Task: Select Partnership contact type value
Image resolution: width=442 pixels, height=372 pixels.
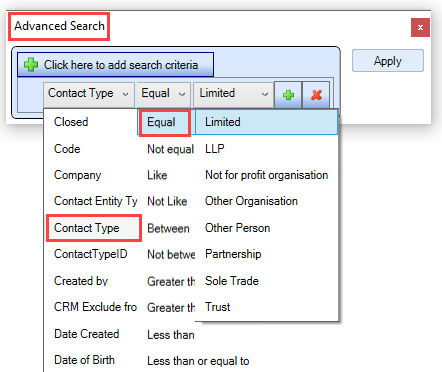Action: click(x=233, y=254)
